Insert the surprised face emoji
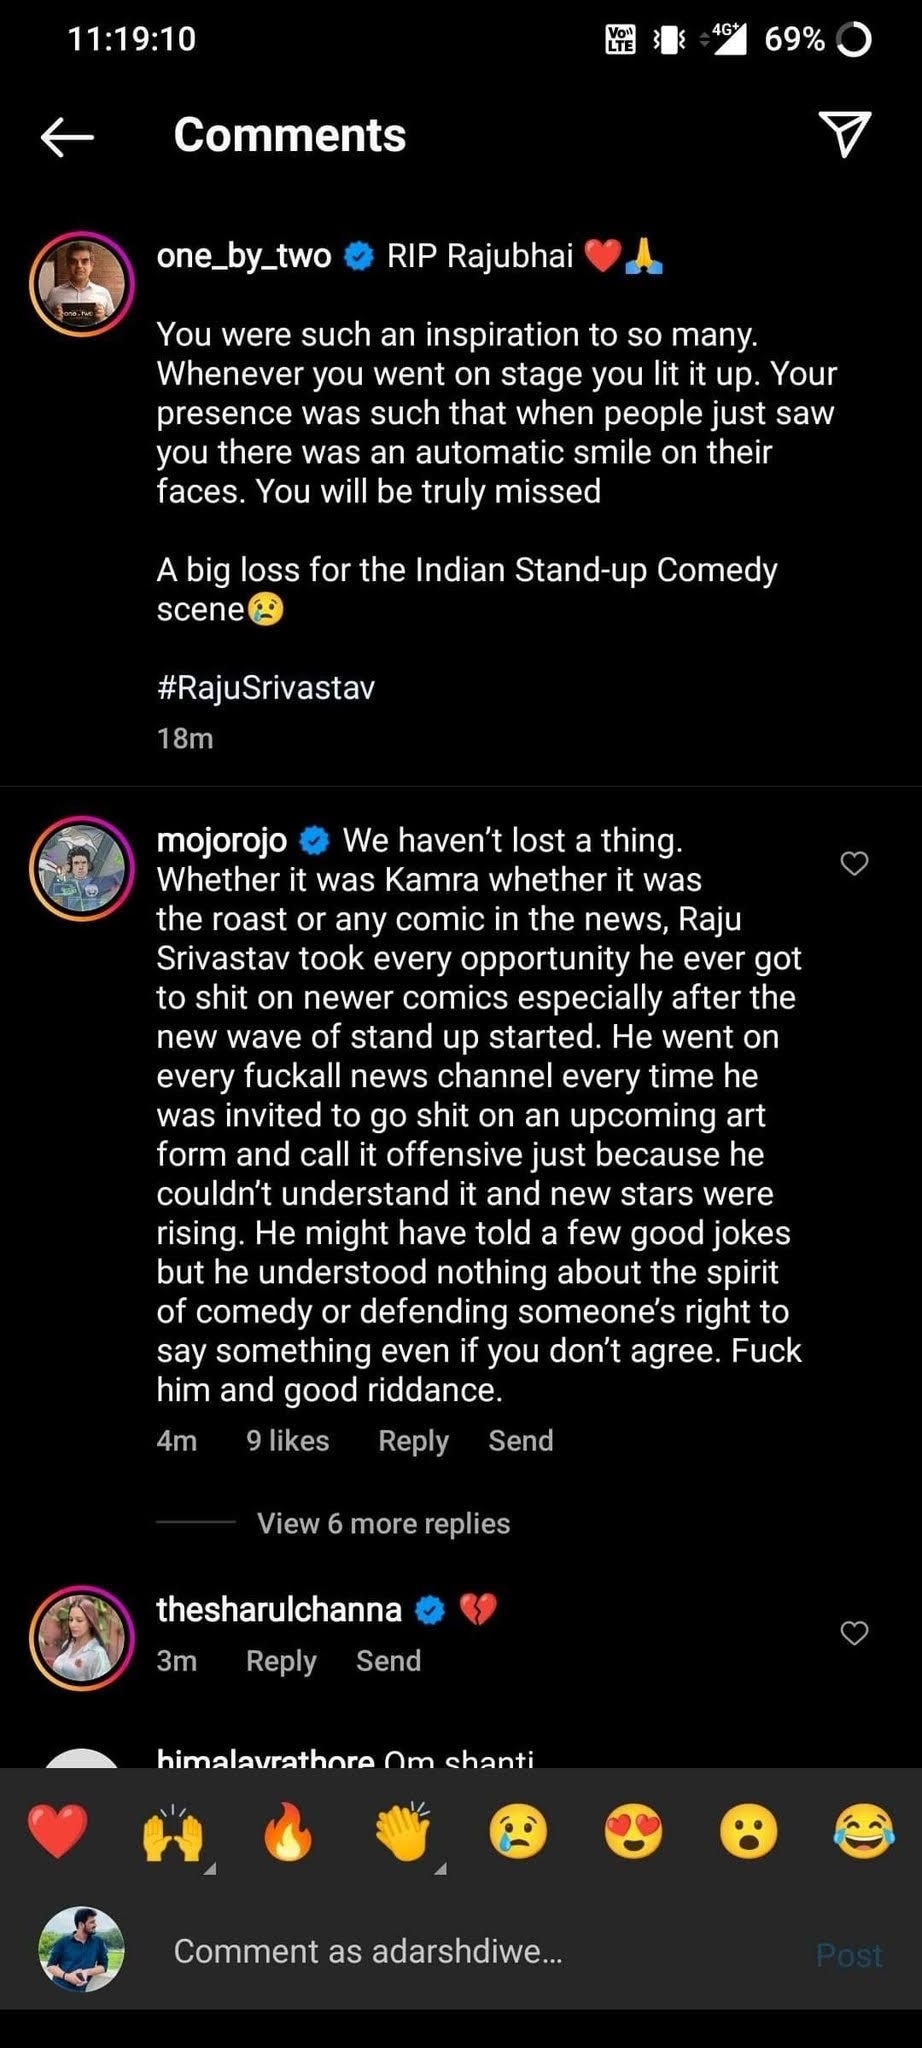This screenshot has width=922, height=2048. [x=749, y=1832]
